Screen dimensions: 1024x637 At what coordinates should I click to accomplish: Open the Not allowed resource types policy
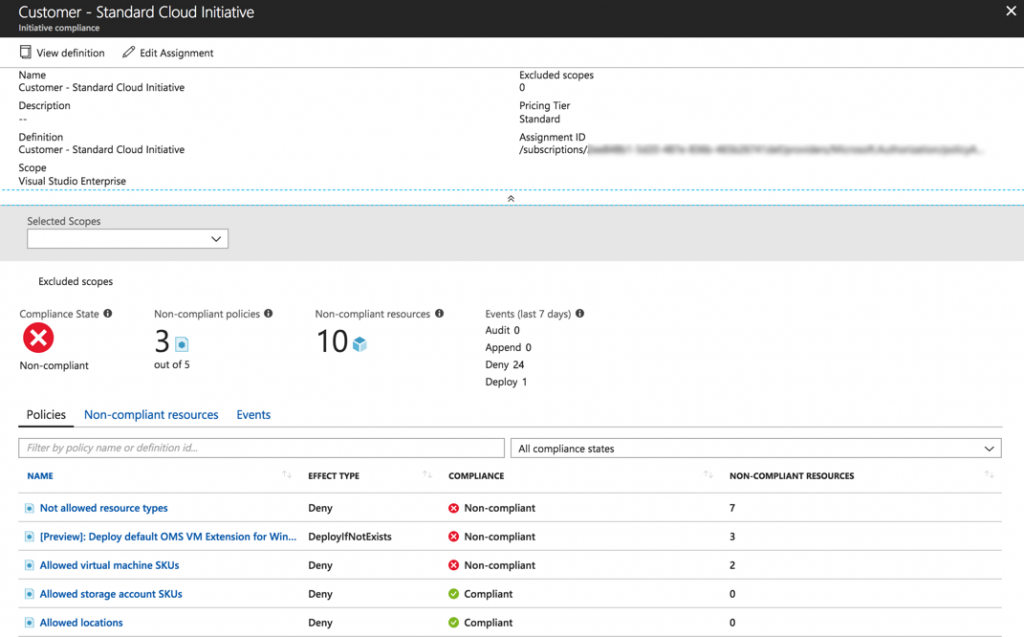104,508
